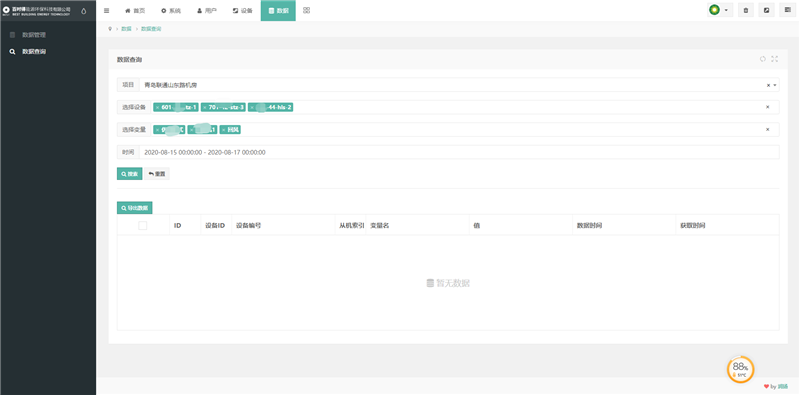The image size is (800, 395).
Task: Clear all selected variables with the x
Action: point(767,130)
